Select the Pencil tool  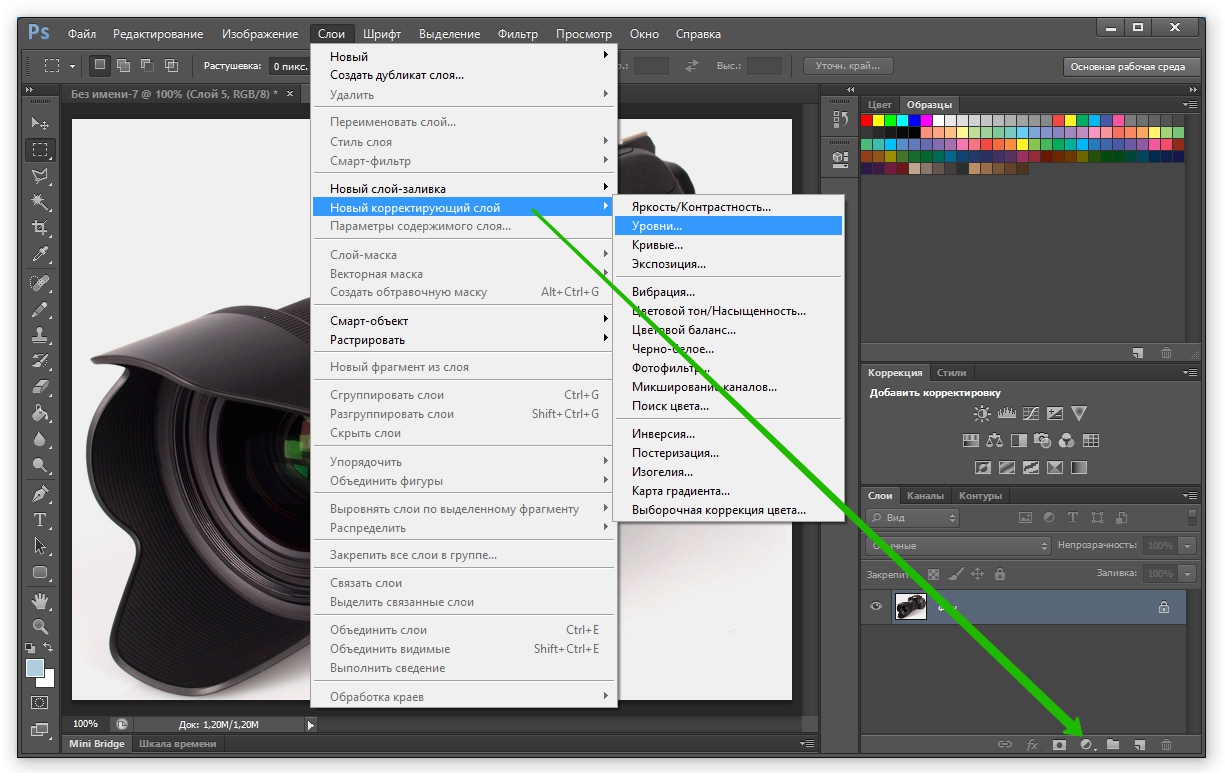(x=40, y=308)
